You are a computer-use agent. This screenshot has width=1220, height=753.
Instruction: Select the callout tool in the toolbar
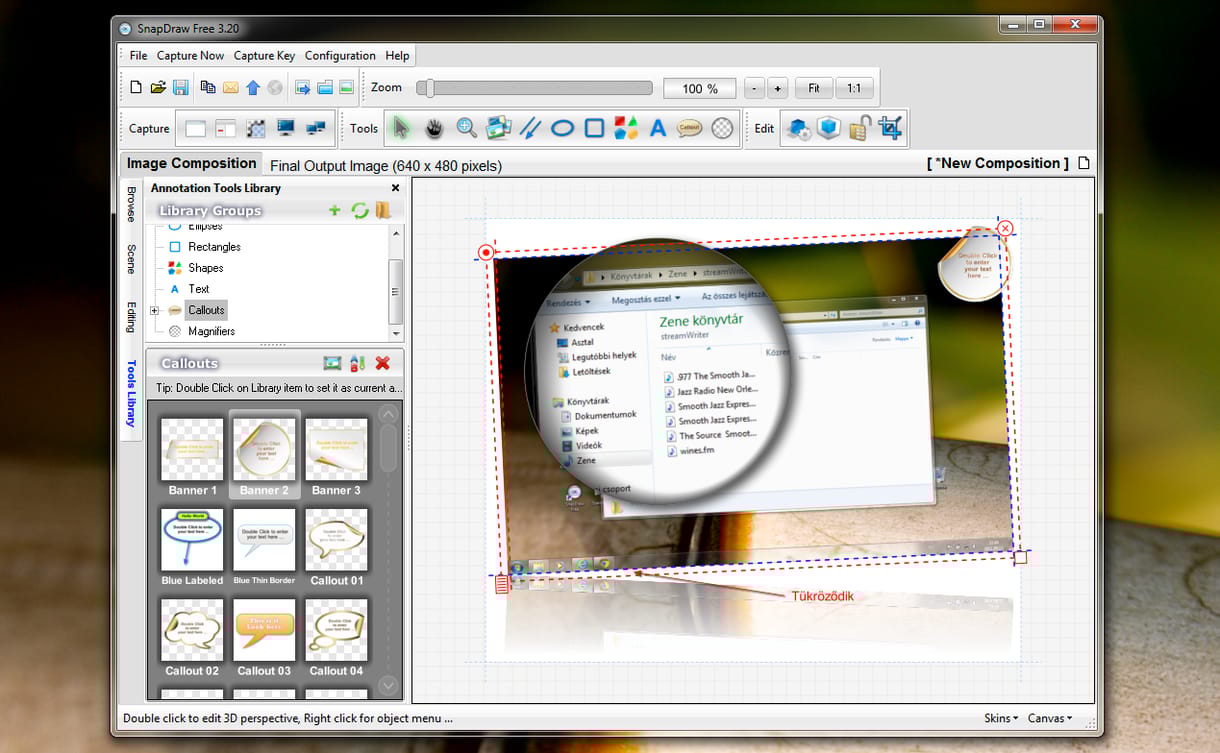pos(690,128)
